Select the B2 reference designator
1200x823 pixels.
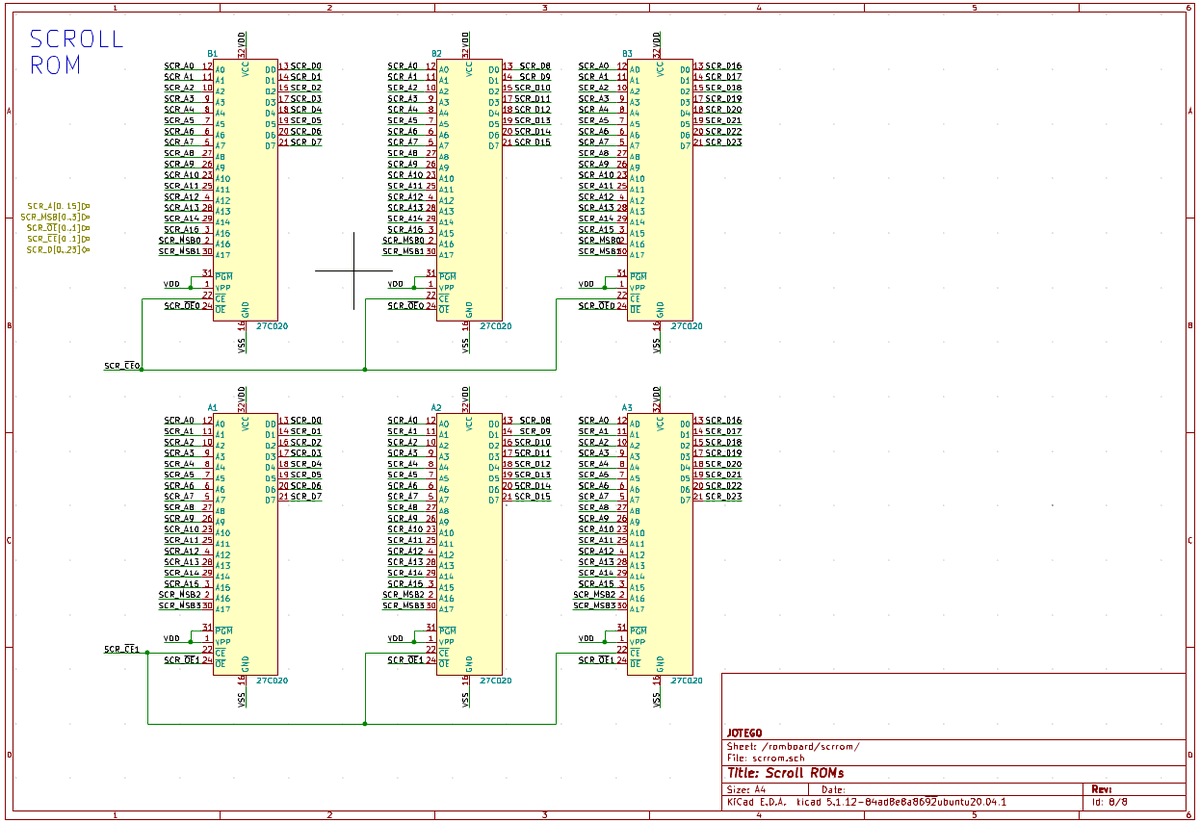(436, 53)
